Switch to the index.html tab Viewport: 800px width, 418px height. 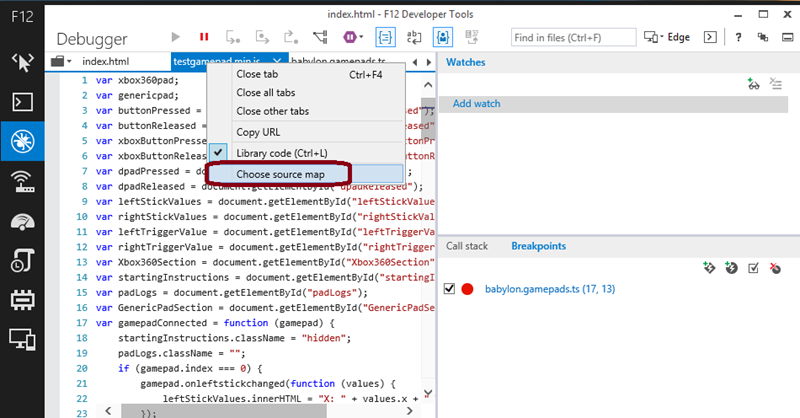(106, 61)
